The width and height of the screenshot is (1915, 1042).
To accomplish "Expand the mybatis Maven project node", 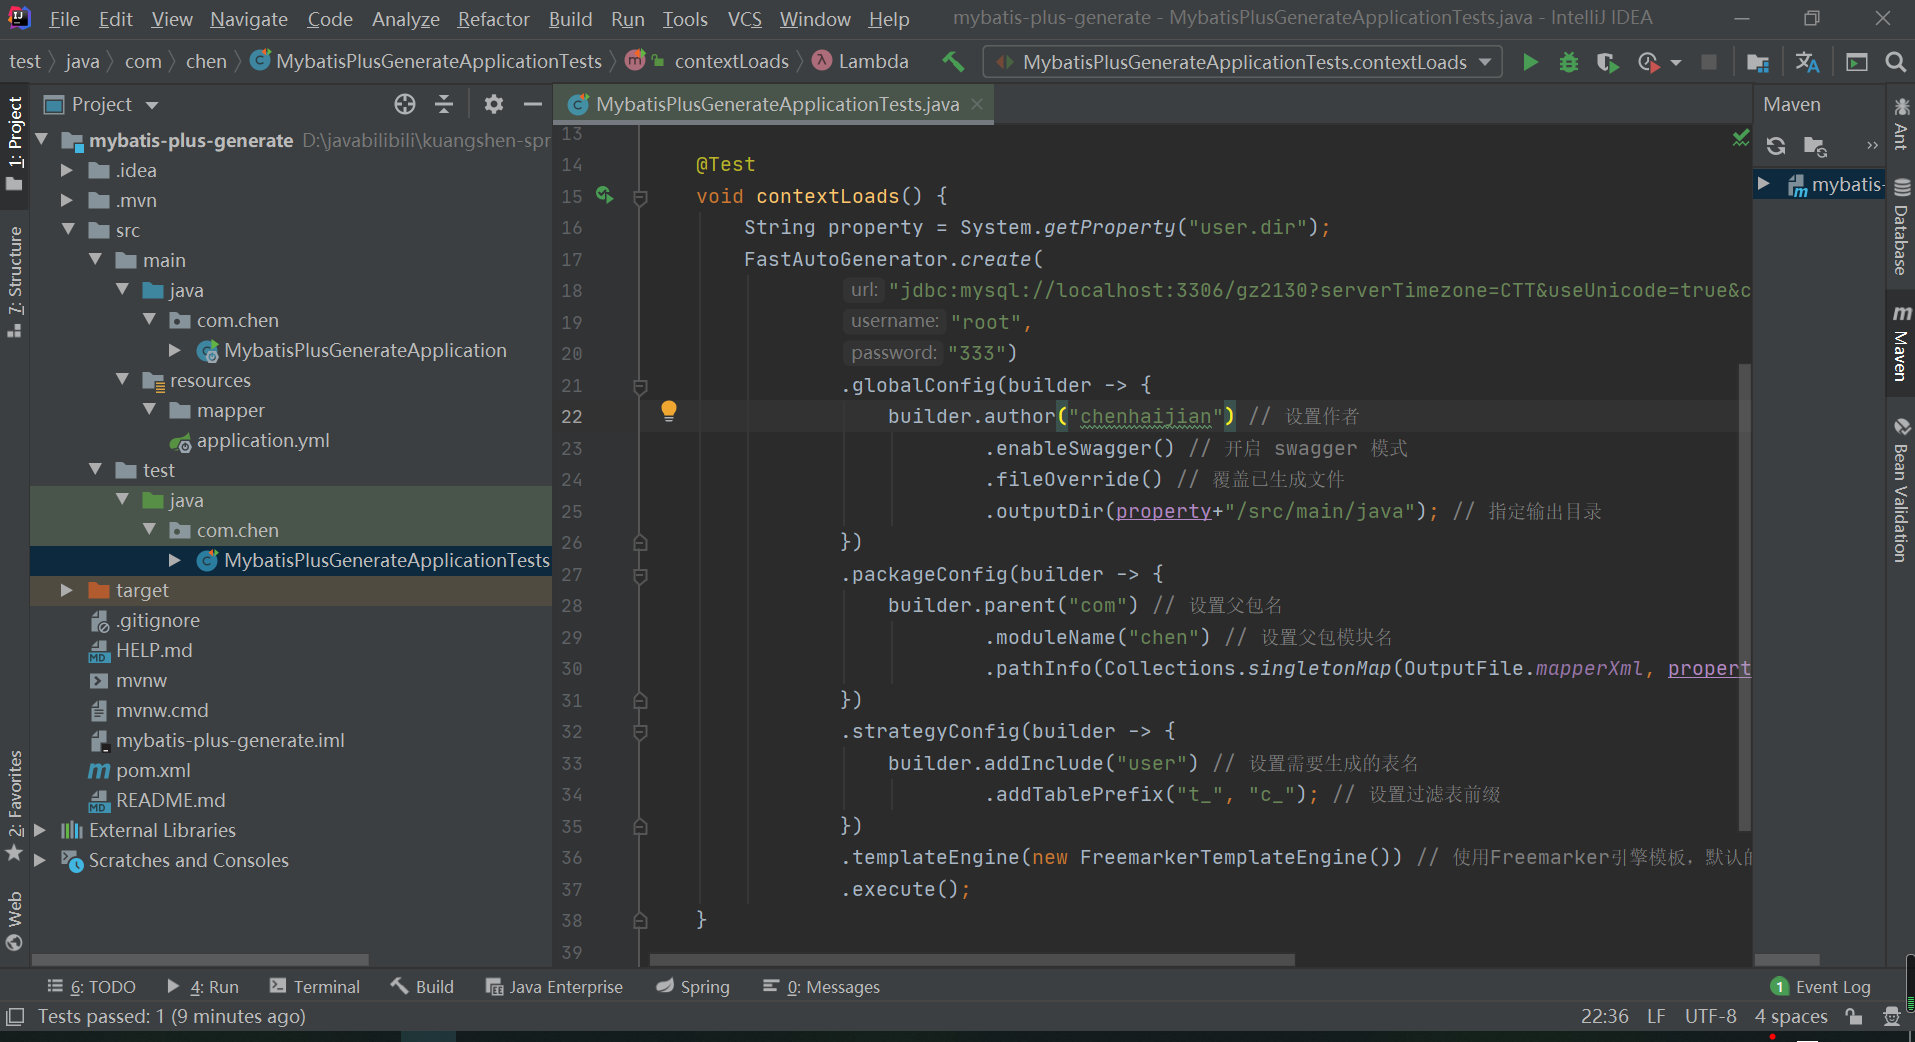I will pyautogui.click(x=1764, y=184).
